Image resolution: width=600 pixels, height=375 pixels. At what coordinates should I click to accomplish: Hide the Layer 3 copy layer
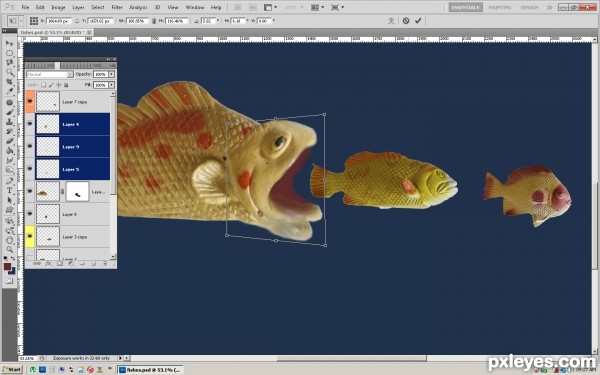pyautogui.click(x=30, y=236)
